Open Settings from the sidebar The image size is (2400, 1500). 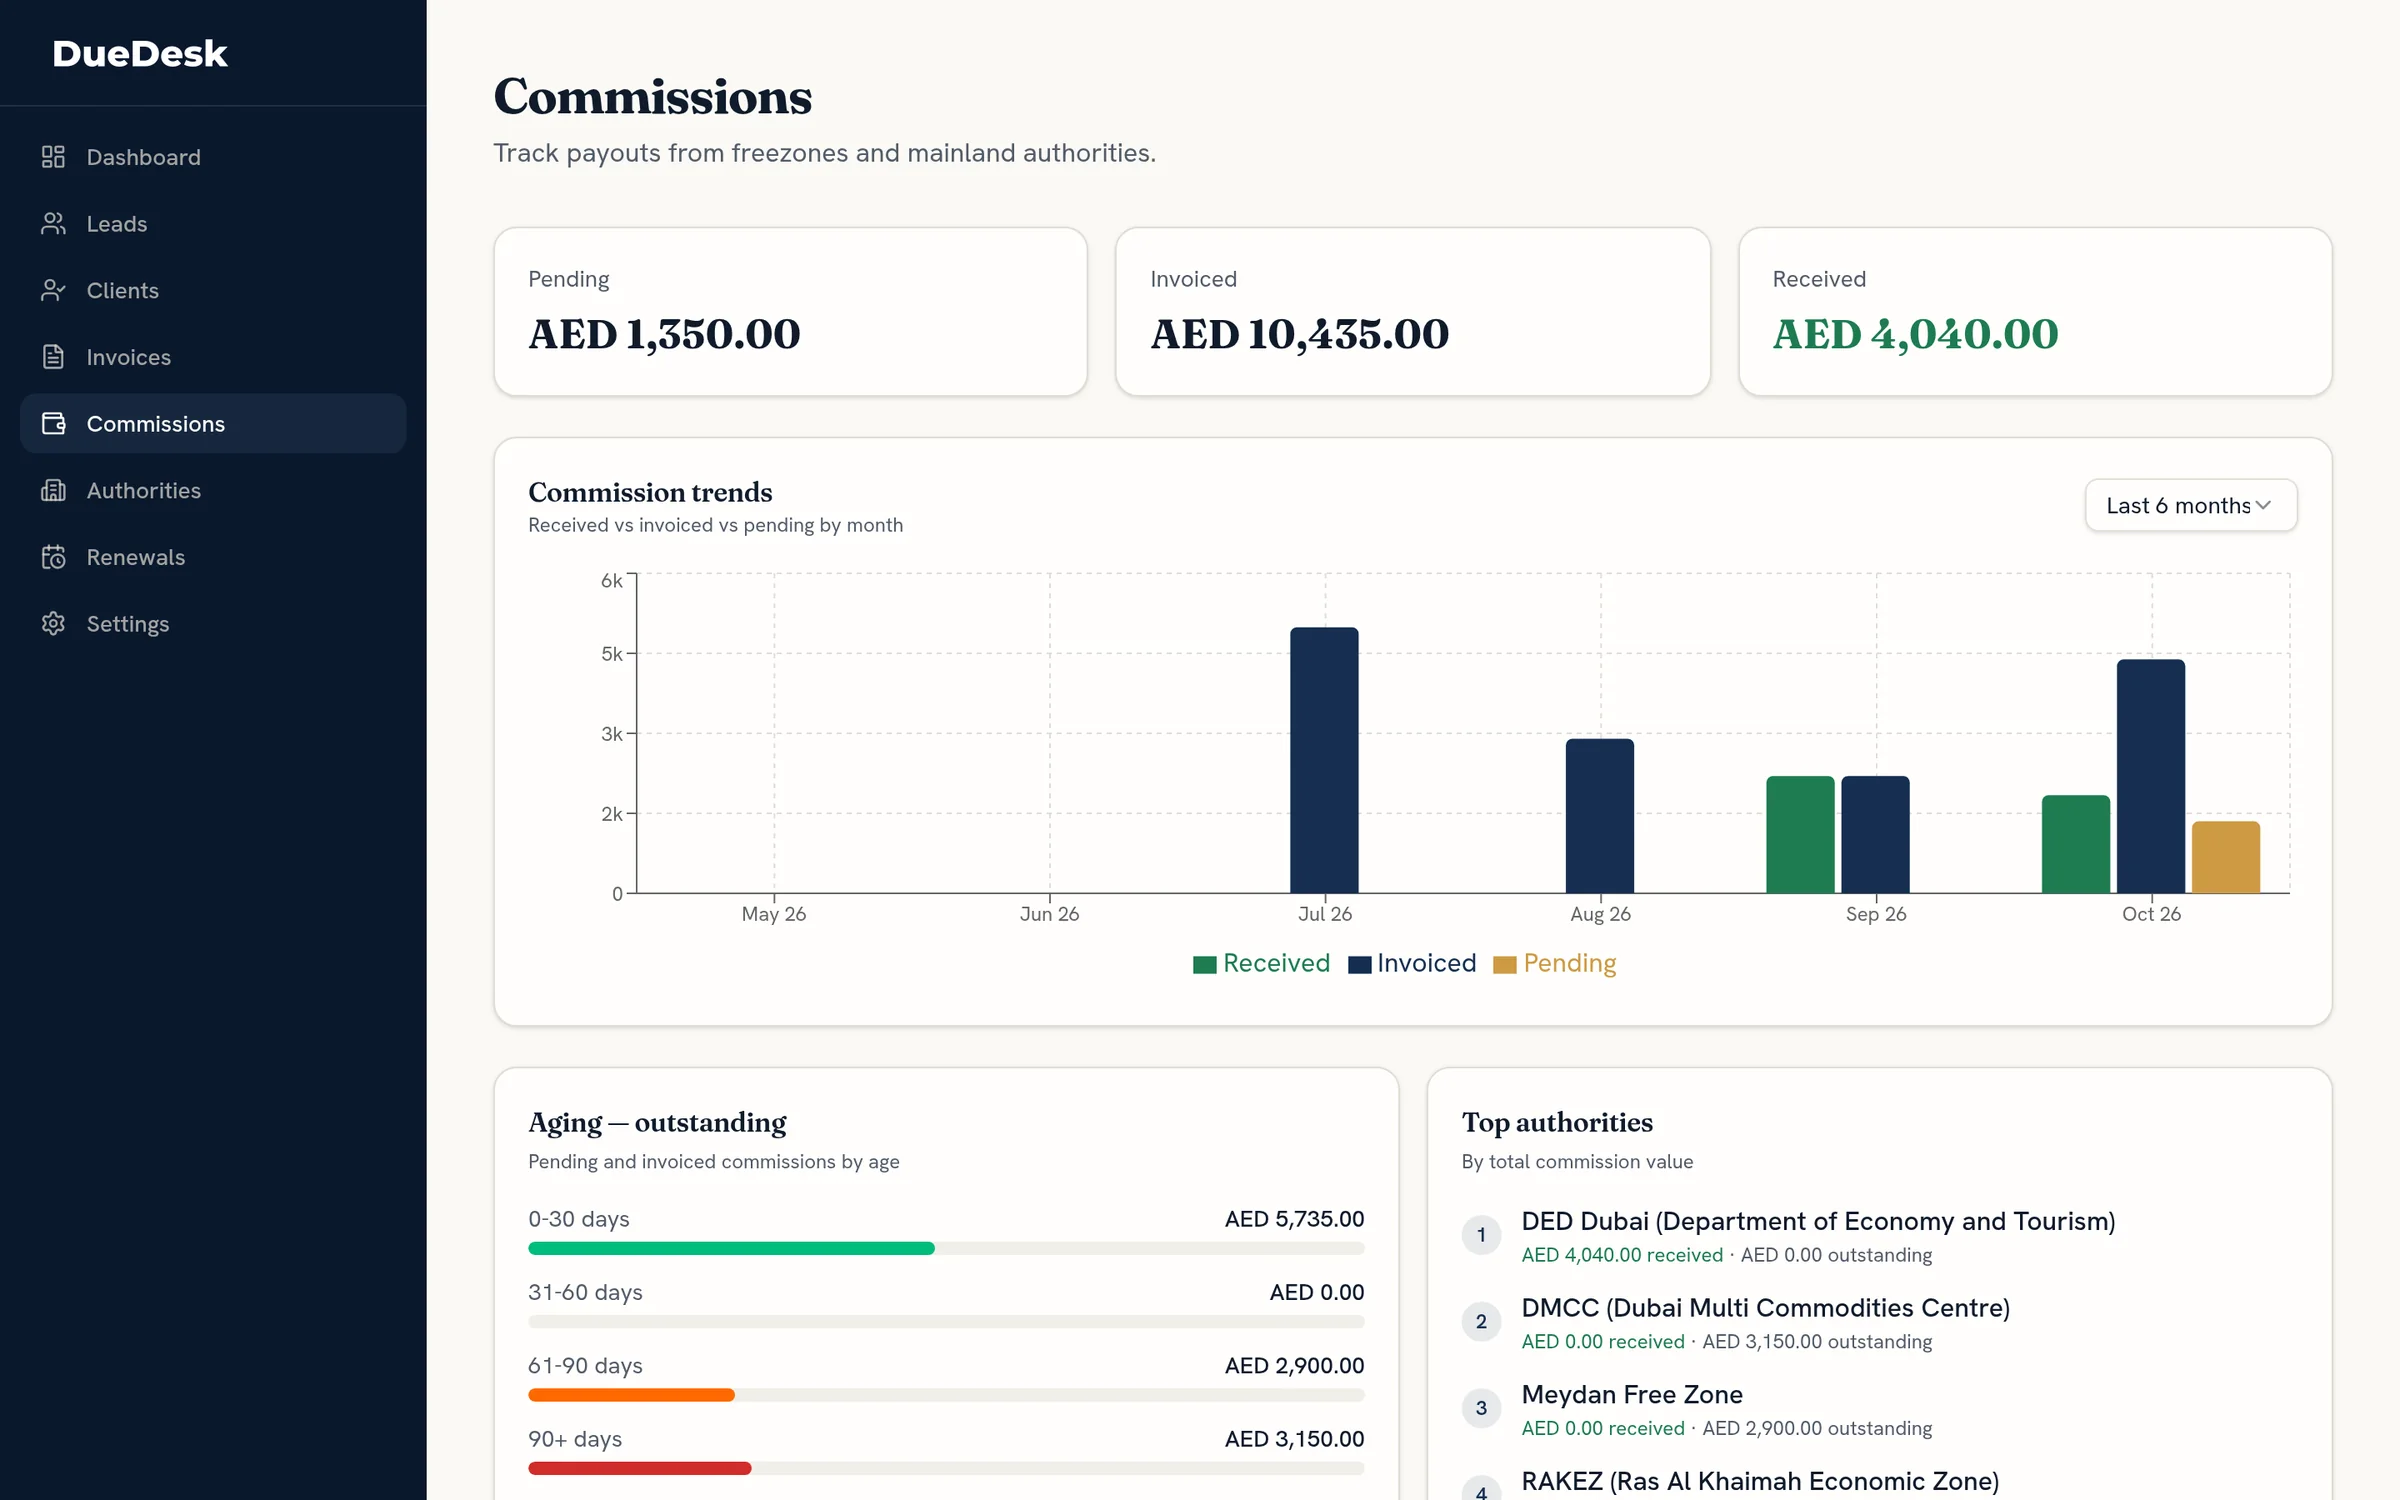pos(213,624)
